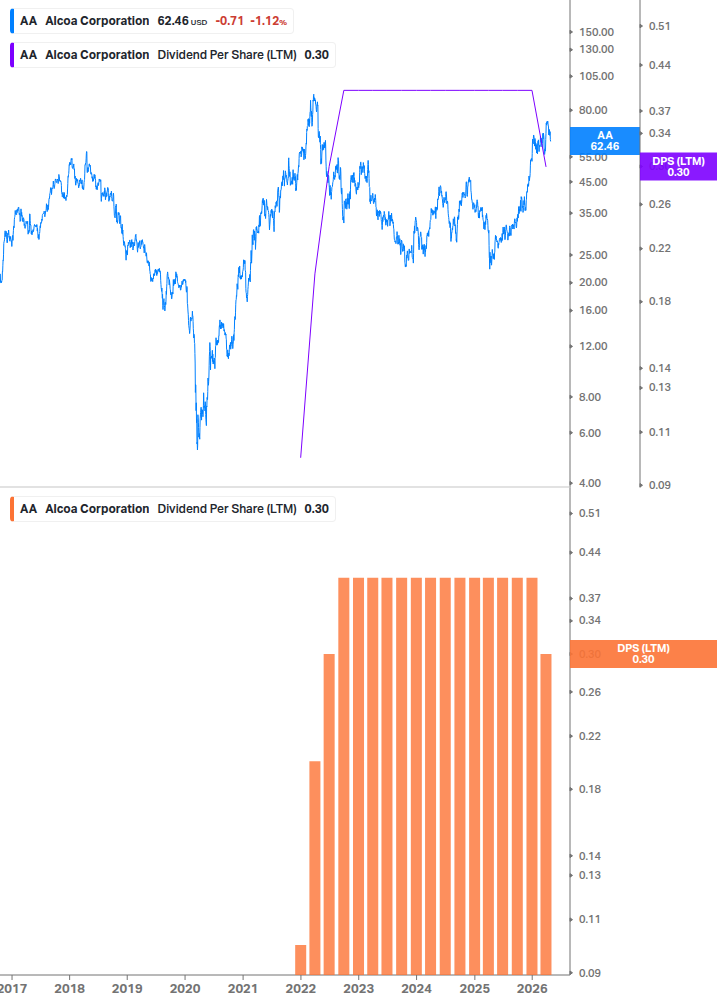Click the 2022 year label on the time axis
Screen dimensions: 717x1005
tap(301, 988)
